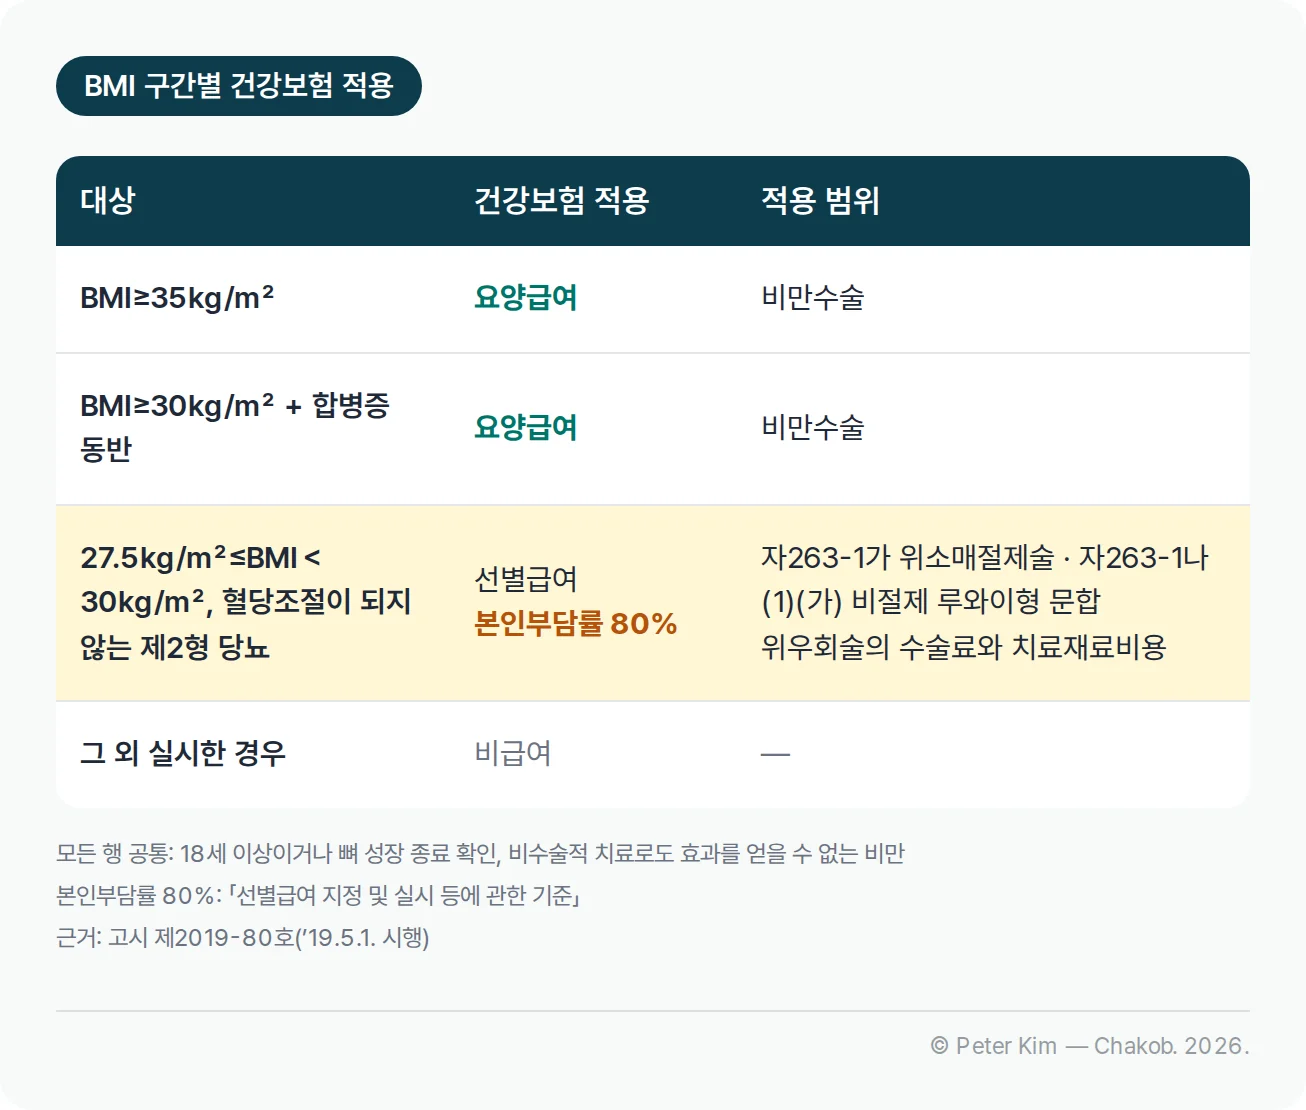Click the "그 외 실시한 경우" row label
The image size is (1306, 1110).
click(183, 753)
